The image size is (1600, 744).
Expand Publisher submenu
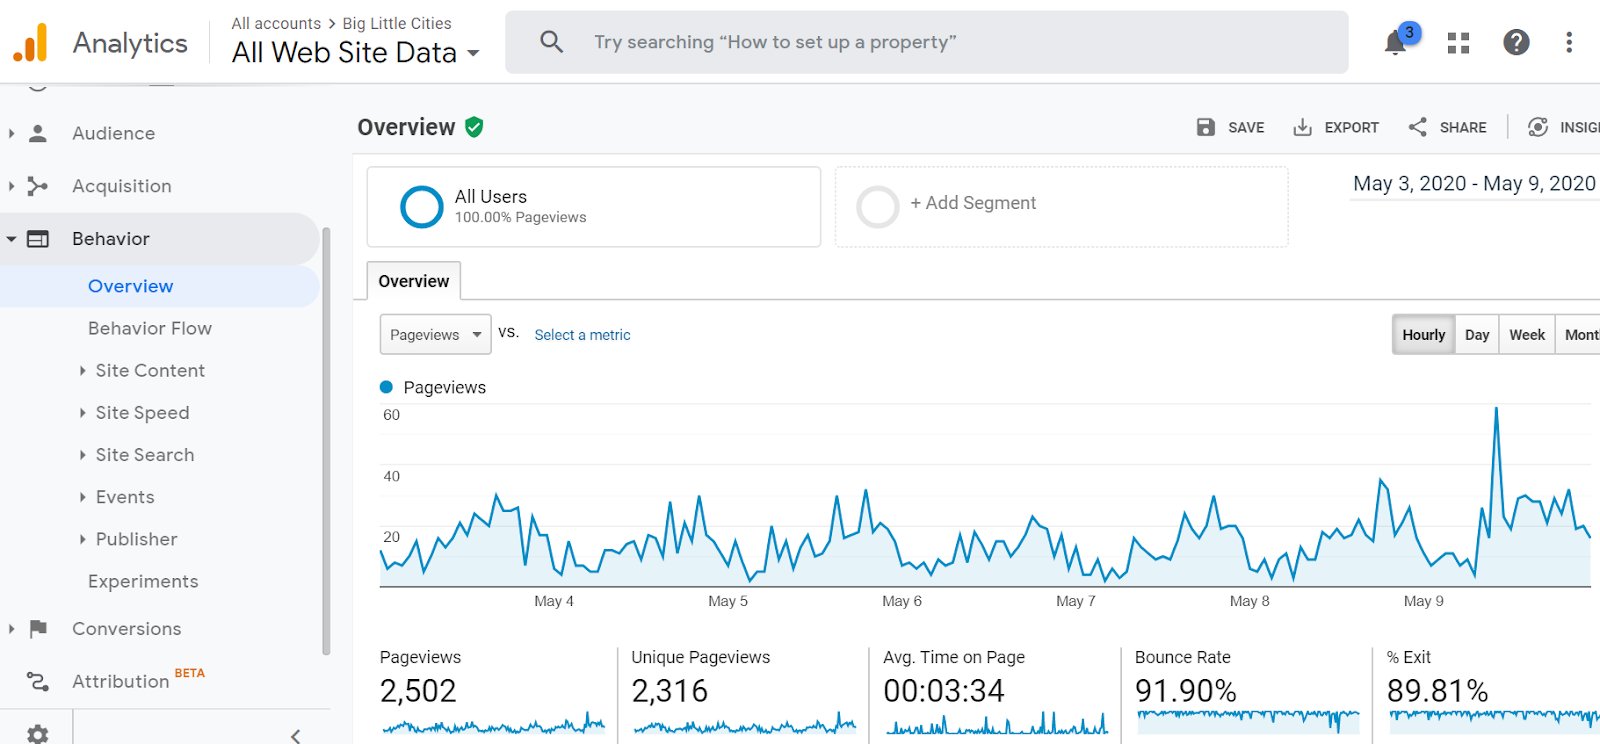coord(82,539)
